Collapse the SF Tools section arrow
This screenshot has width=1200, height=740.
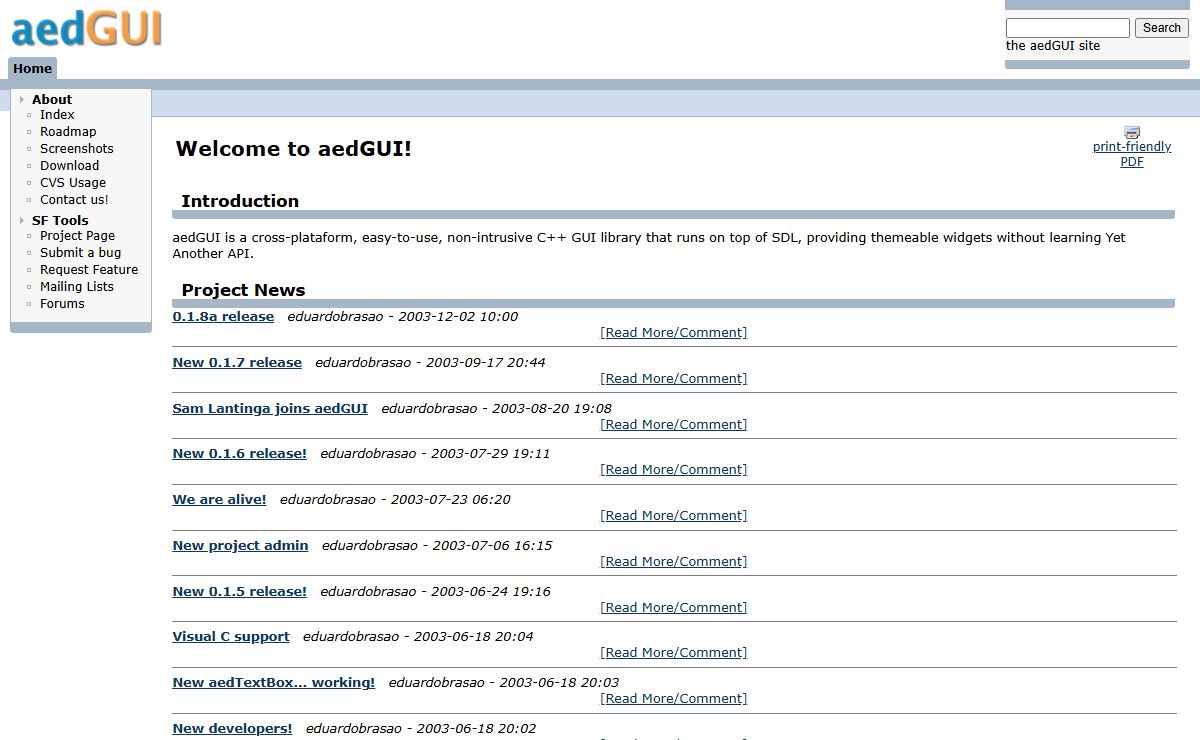[22, 220]
